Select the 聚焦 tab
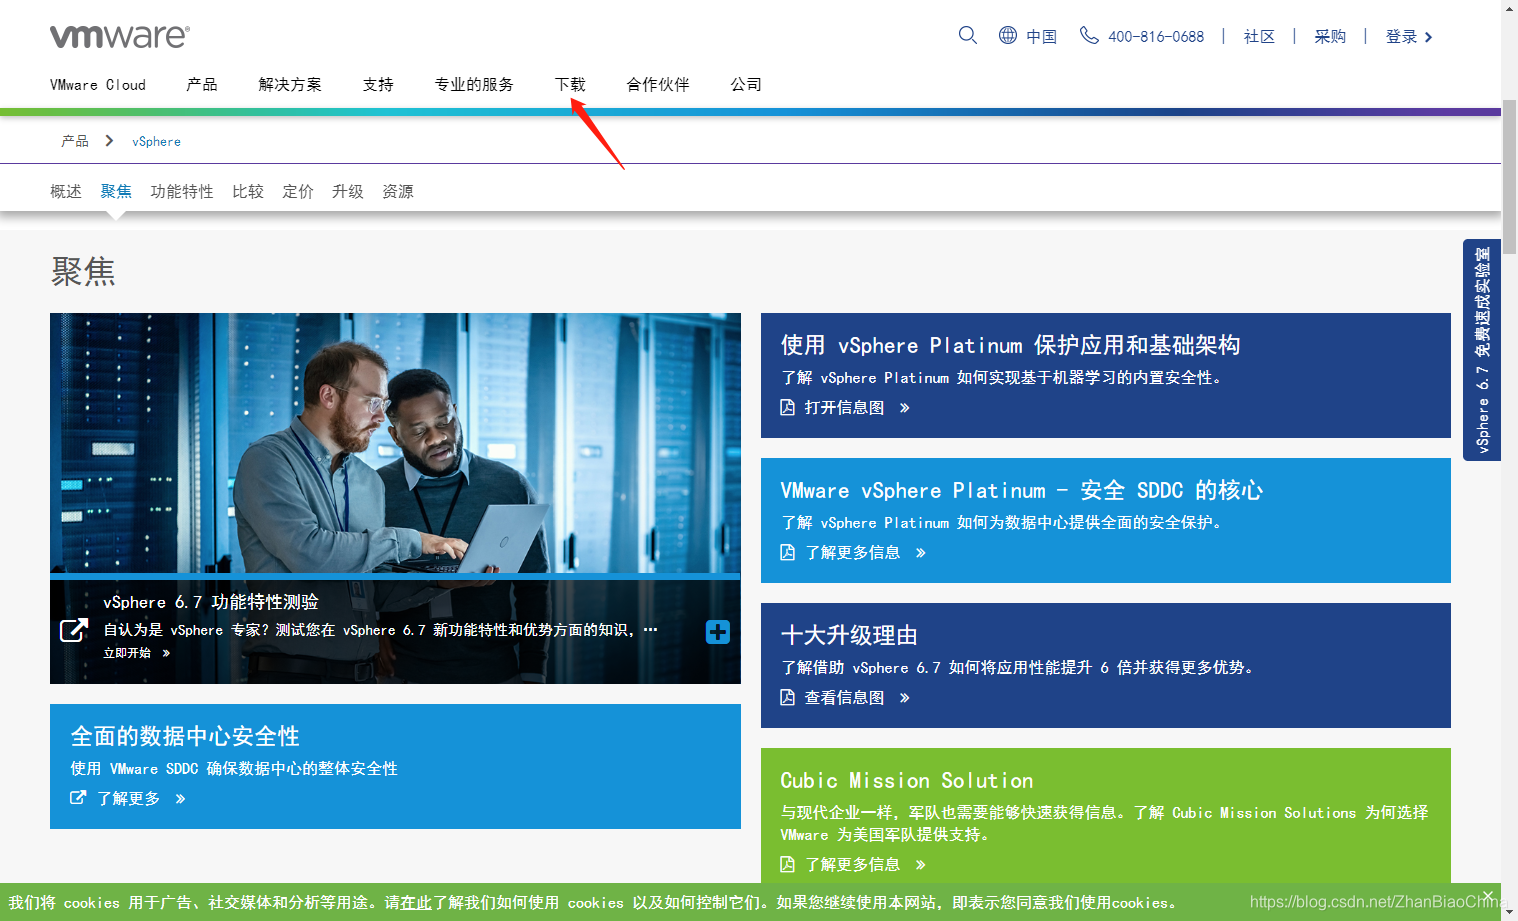 (116, 191)
